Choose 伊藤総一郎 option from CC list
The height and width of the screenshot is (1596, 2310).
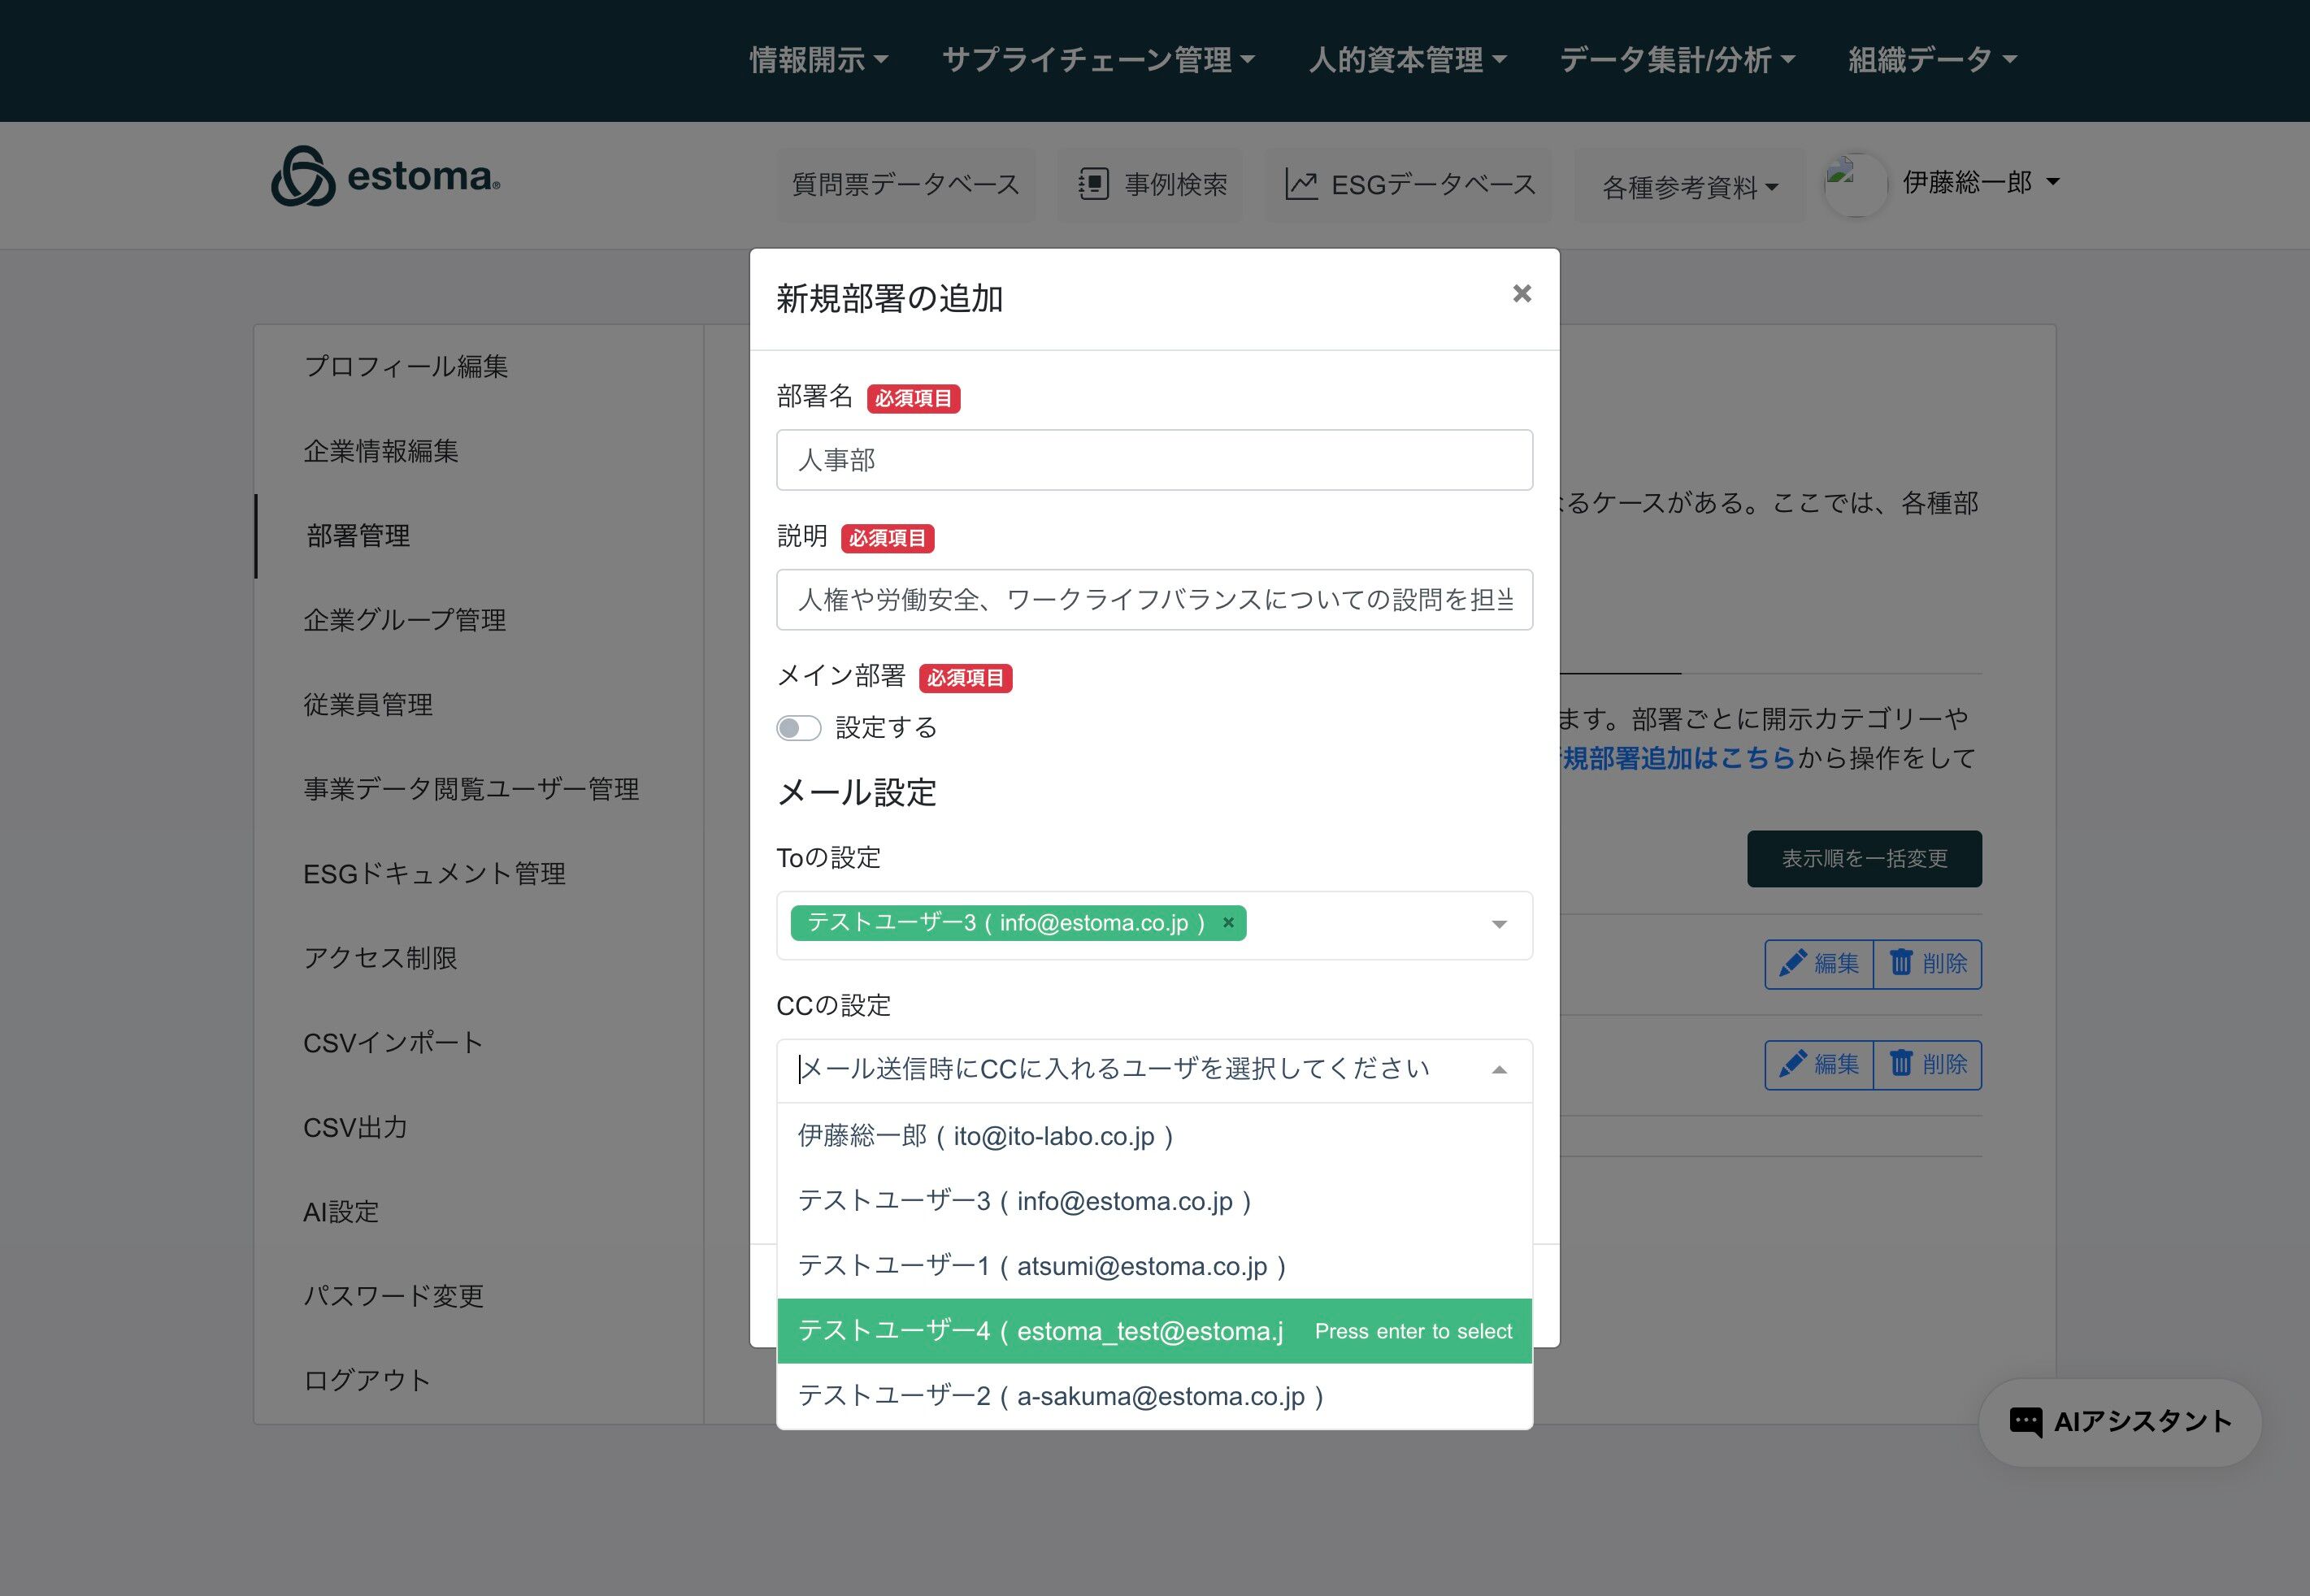[x=985, y=1136]
